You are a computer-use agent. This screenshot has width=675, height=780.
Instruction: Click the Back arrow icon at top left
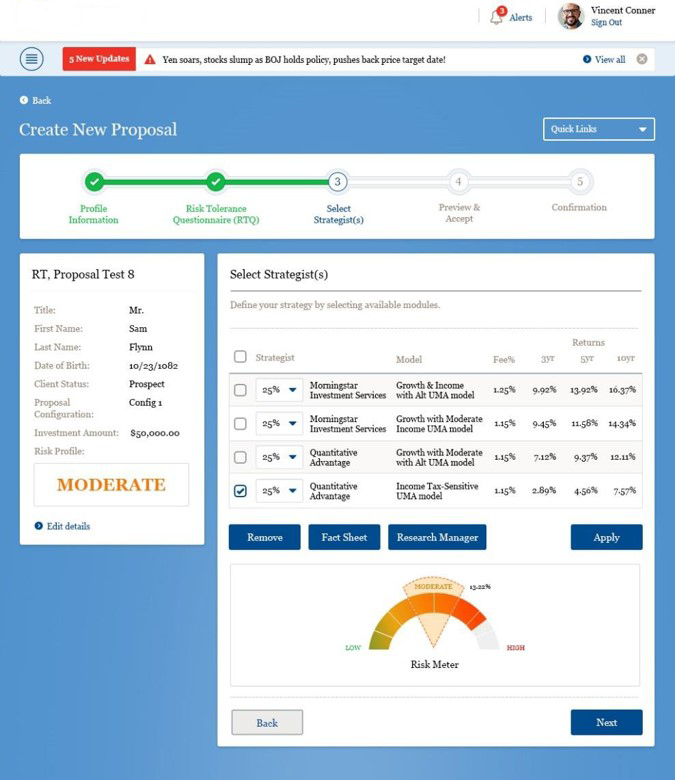click(24, 101)
